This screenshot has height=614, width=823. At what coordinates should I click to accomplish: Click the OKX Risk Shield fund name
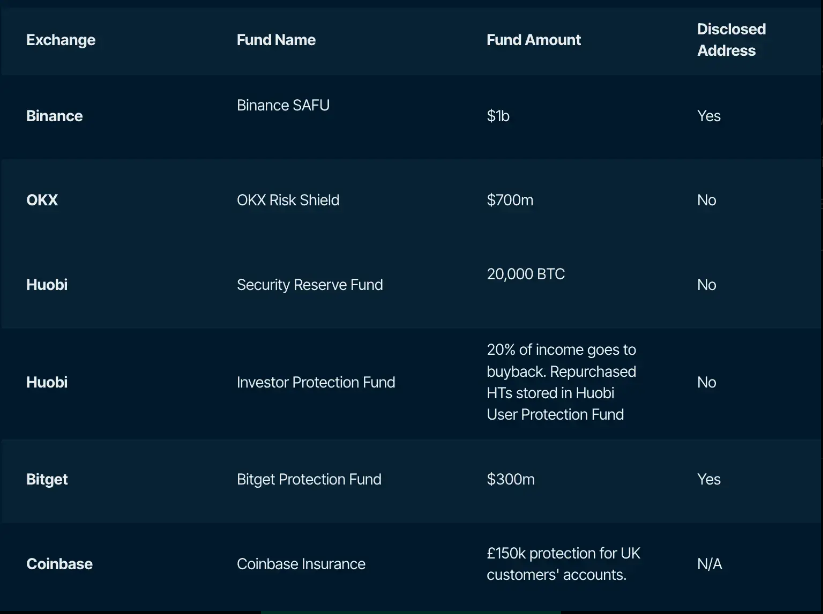tap(288, 200)
